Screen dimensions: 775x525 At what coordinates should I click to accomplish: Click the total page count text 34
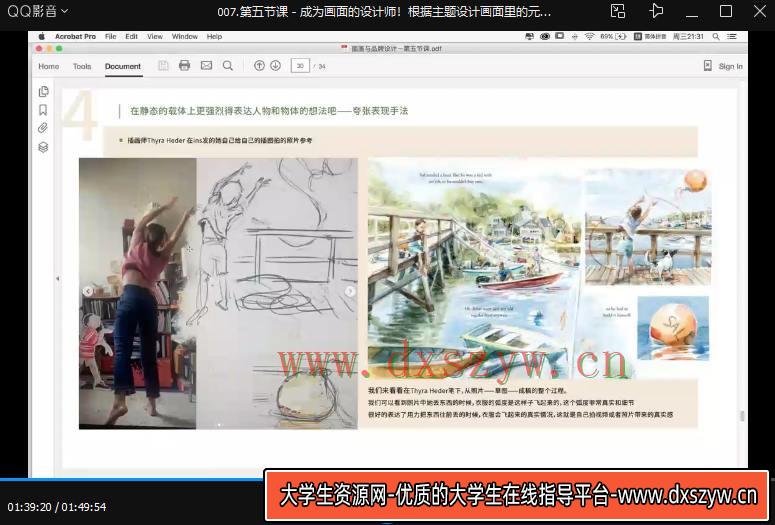pos(322,66)
